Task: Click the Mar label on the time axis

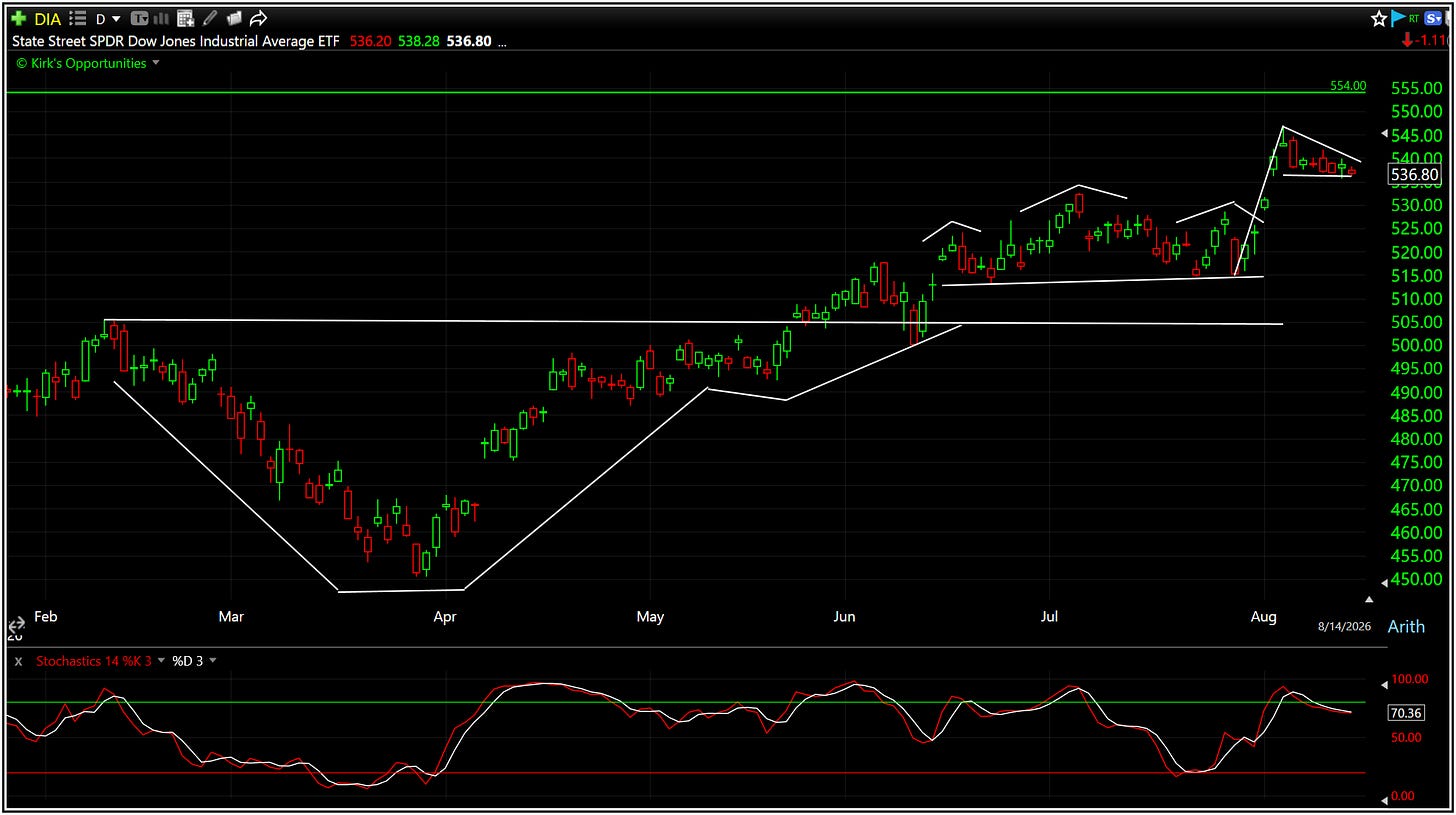Action: coord(231,616)
